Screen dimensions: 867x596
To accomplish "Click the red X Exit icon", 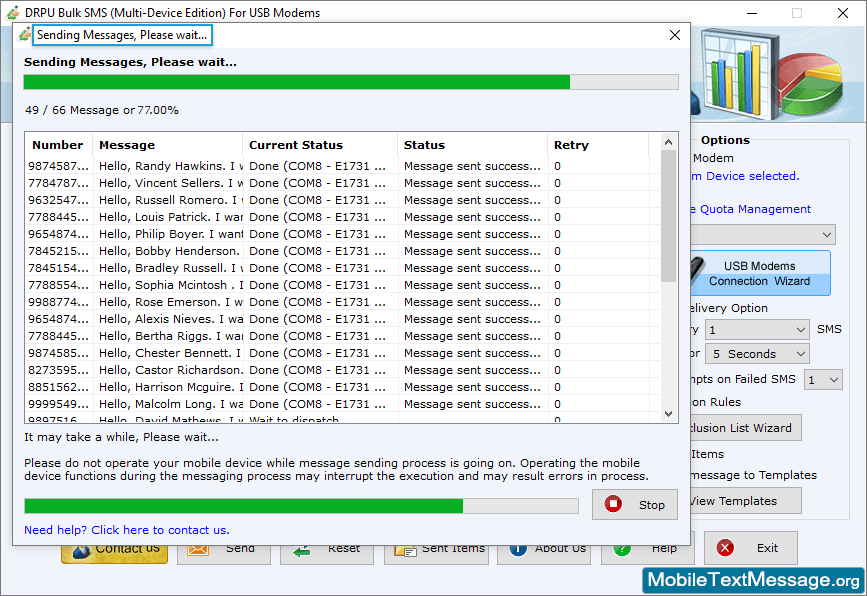I will pos(725,548).
